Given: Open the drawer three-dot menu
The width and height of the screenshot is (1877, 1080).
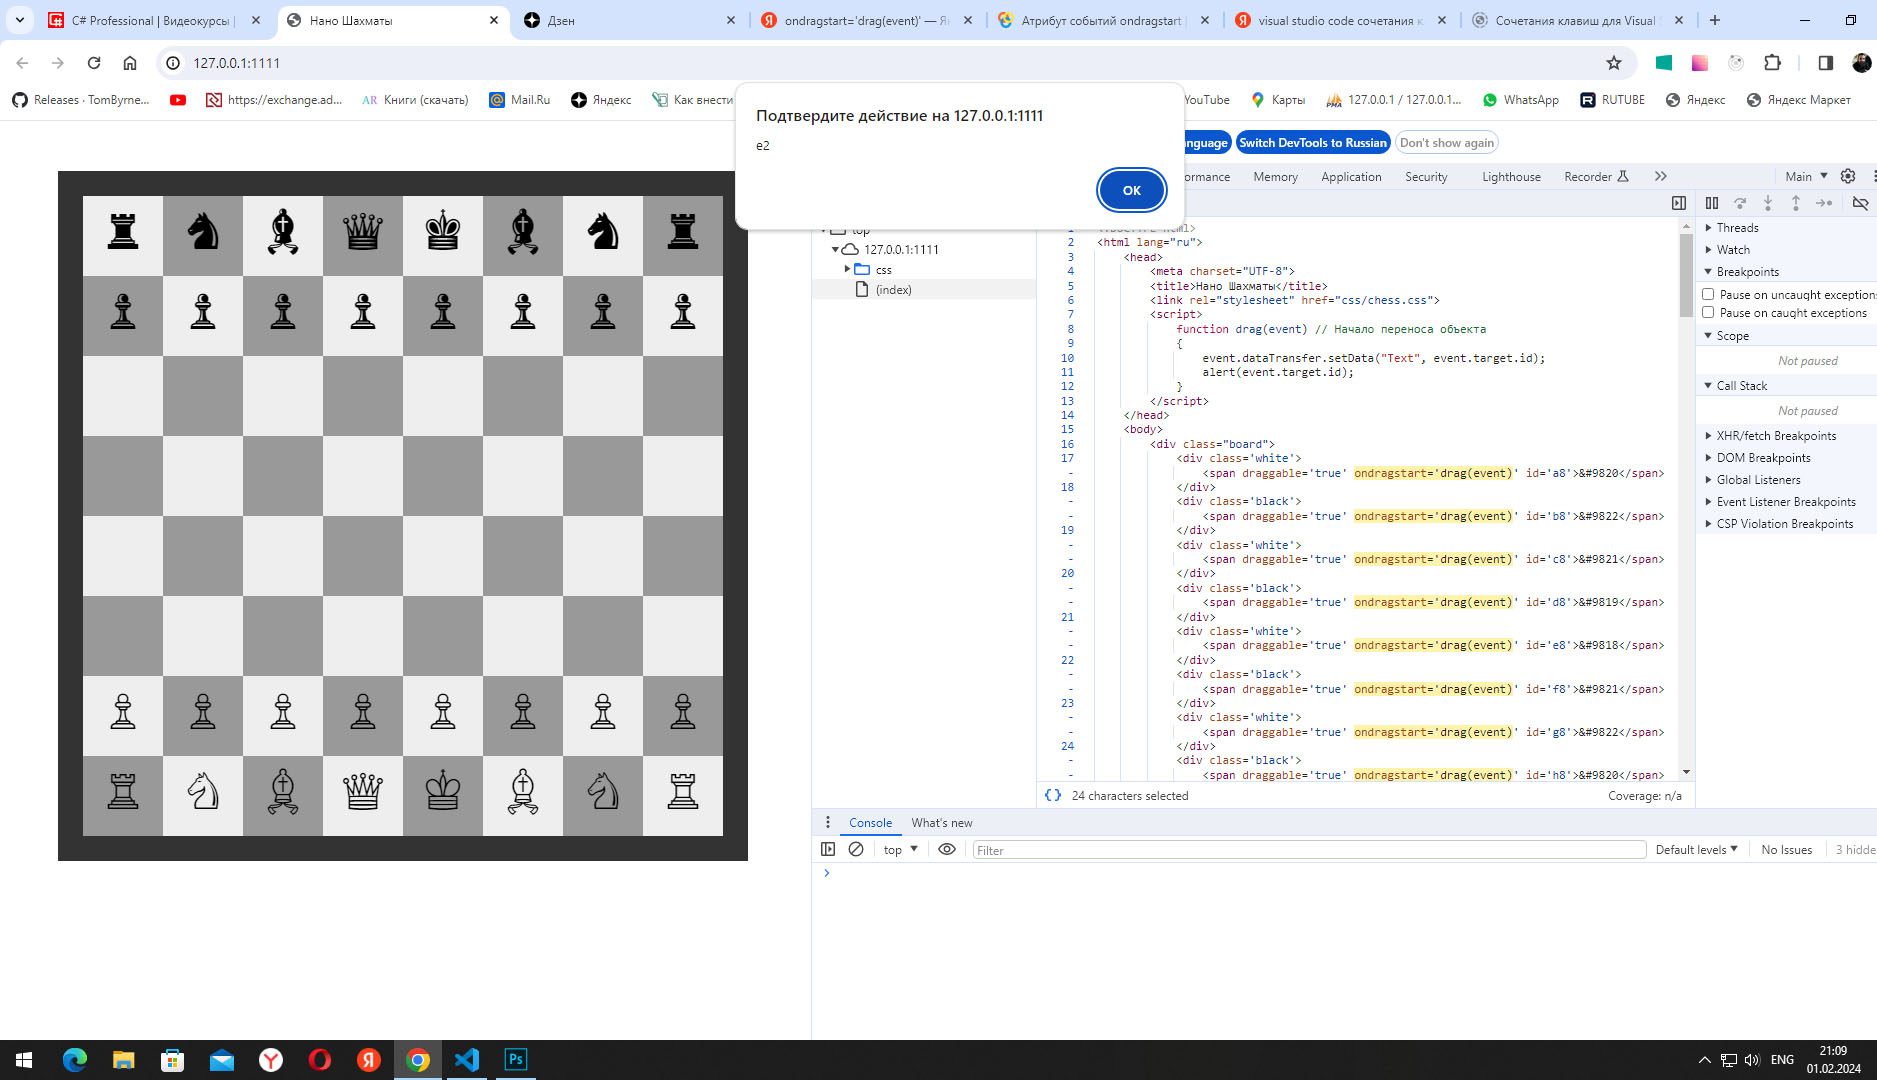Looking at the screenshot, I should point(827,822).
